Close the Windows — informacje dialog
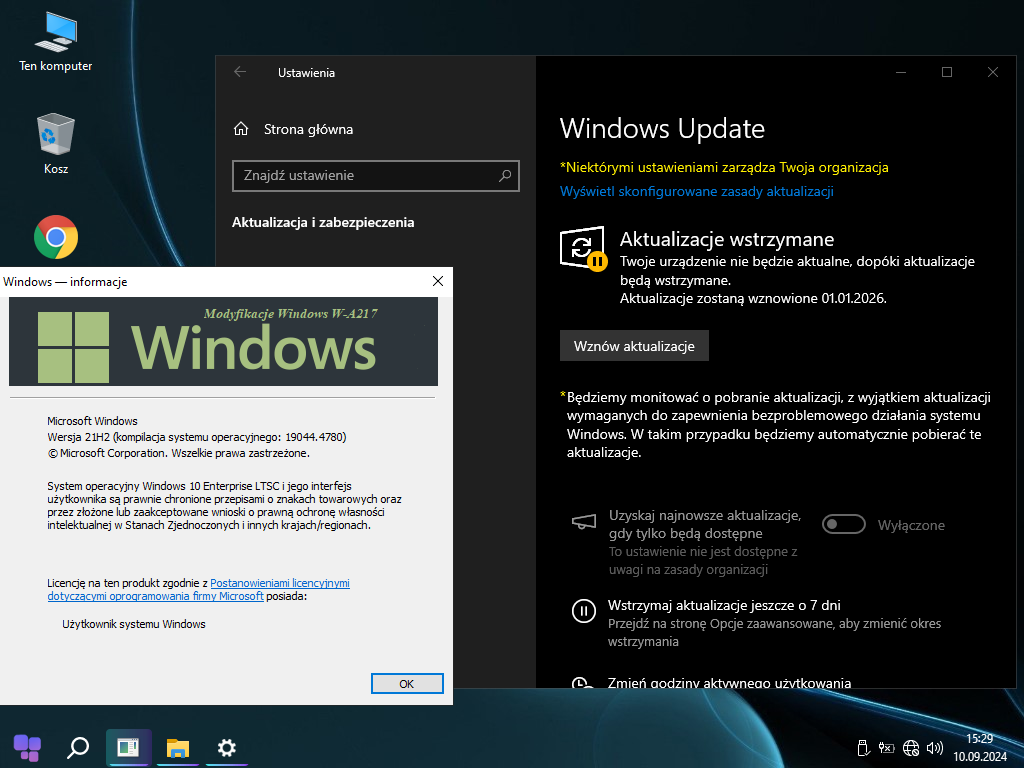The width and height of the screenshot is (1024, 768). (x=437, y=282)
